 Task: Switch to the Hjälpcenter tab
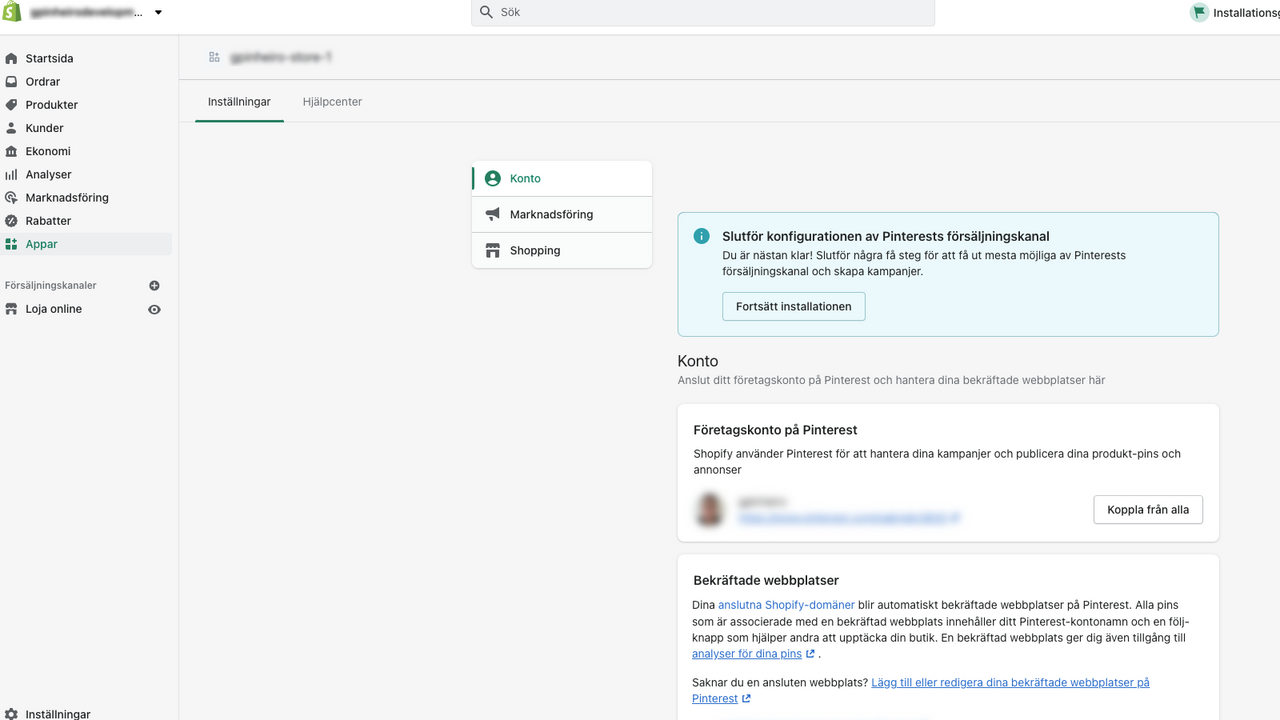click(x=332, y=102)
